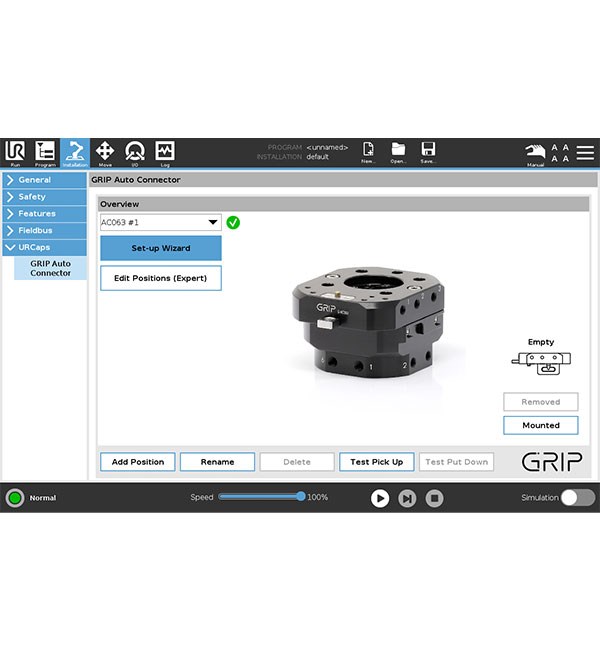This screenshot has width=600, height=650.
Task: Save using the floppy disk icon
Action: tap(428, 152)
